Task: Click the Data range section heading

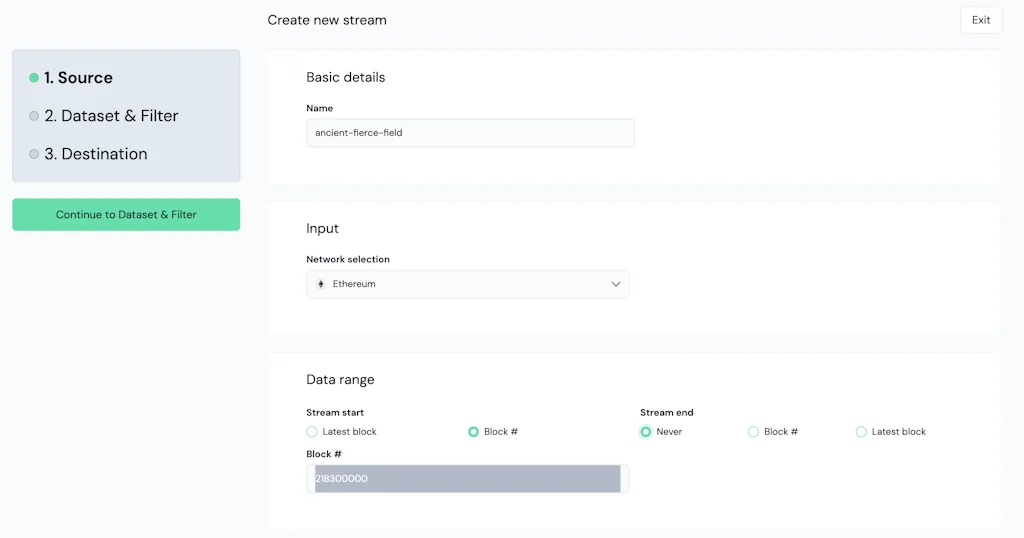Action: [x=340, y=380]
